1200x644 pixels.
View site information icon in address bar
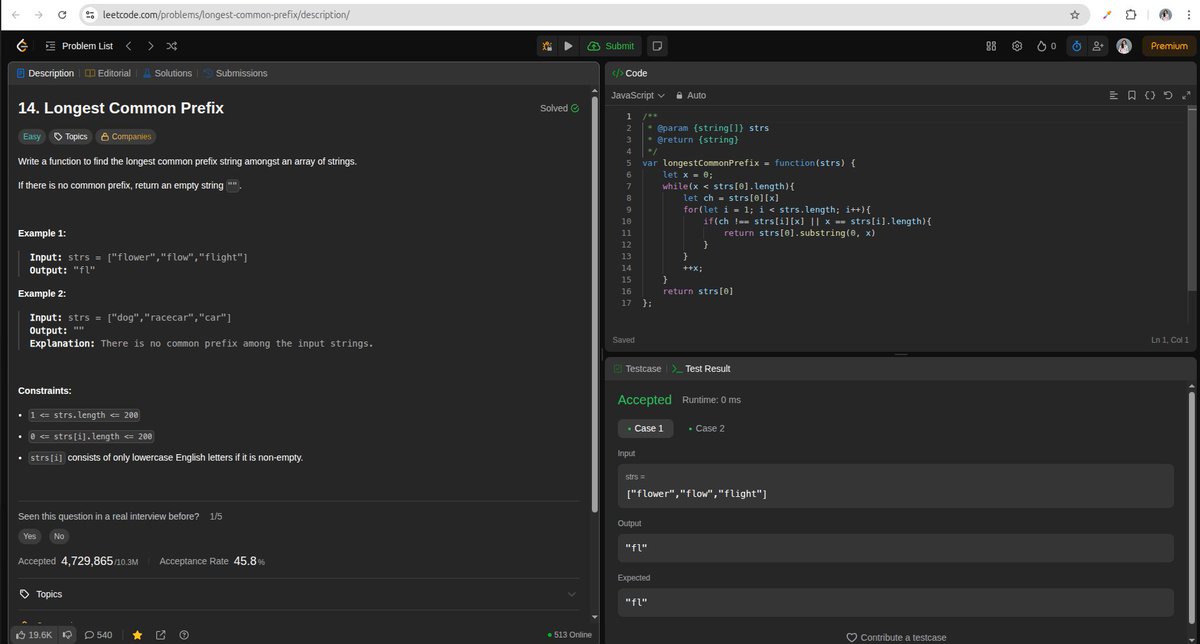coord(90,15)
